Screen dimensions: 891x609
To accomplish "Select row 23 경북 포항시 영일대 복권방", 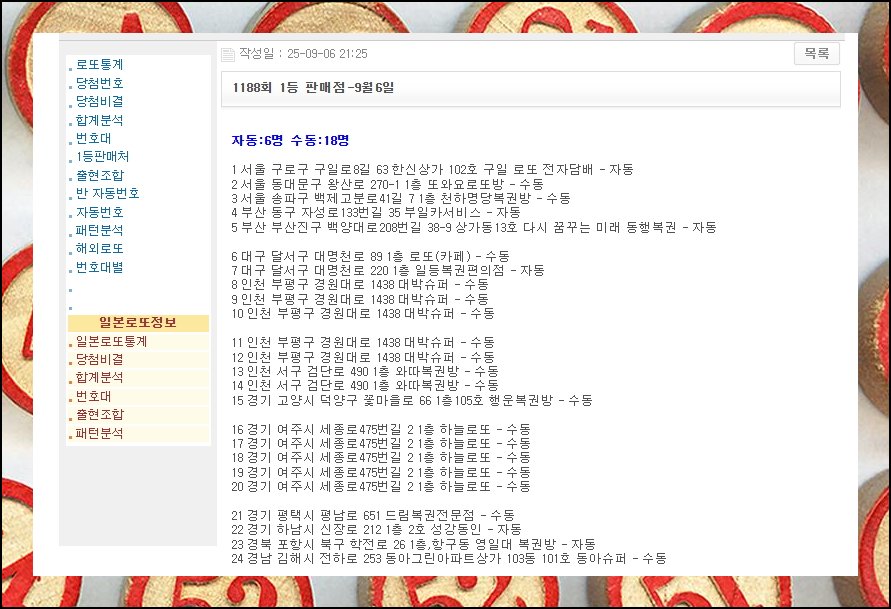I will 414,544.
